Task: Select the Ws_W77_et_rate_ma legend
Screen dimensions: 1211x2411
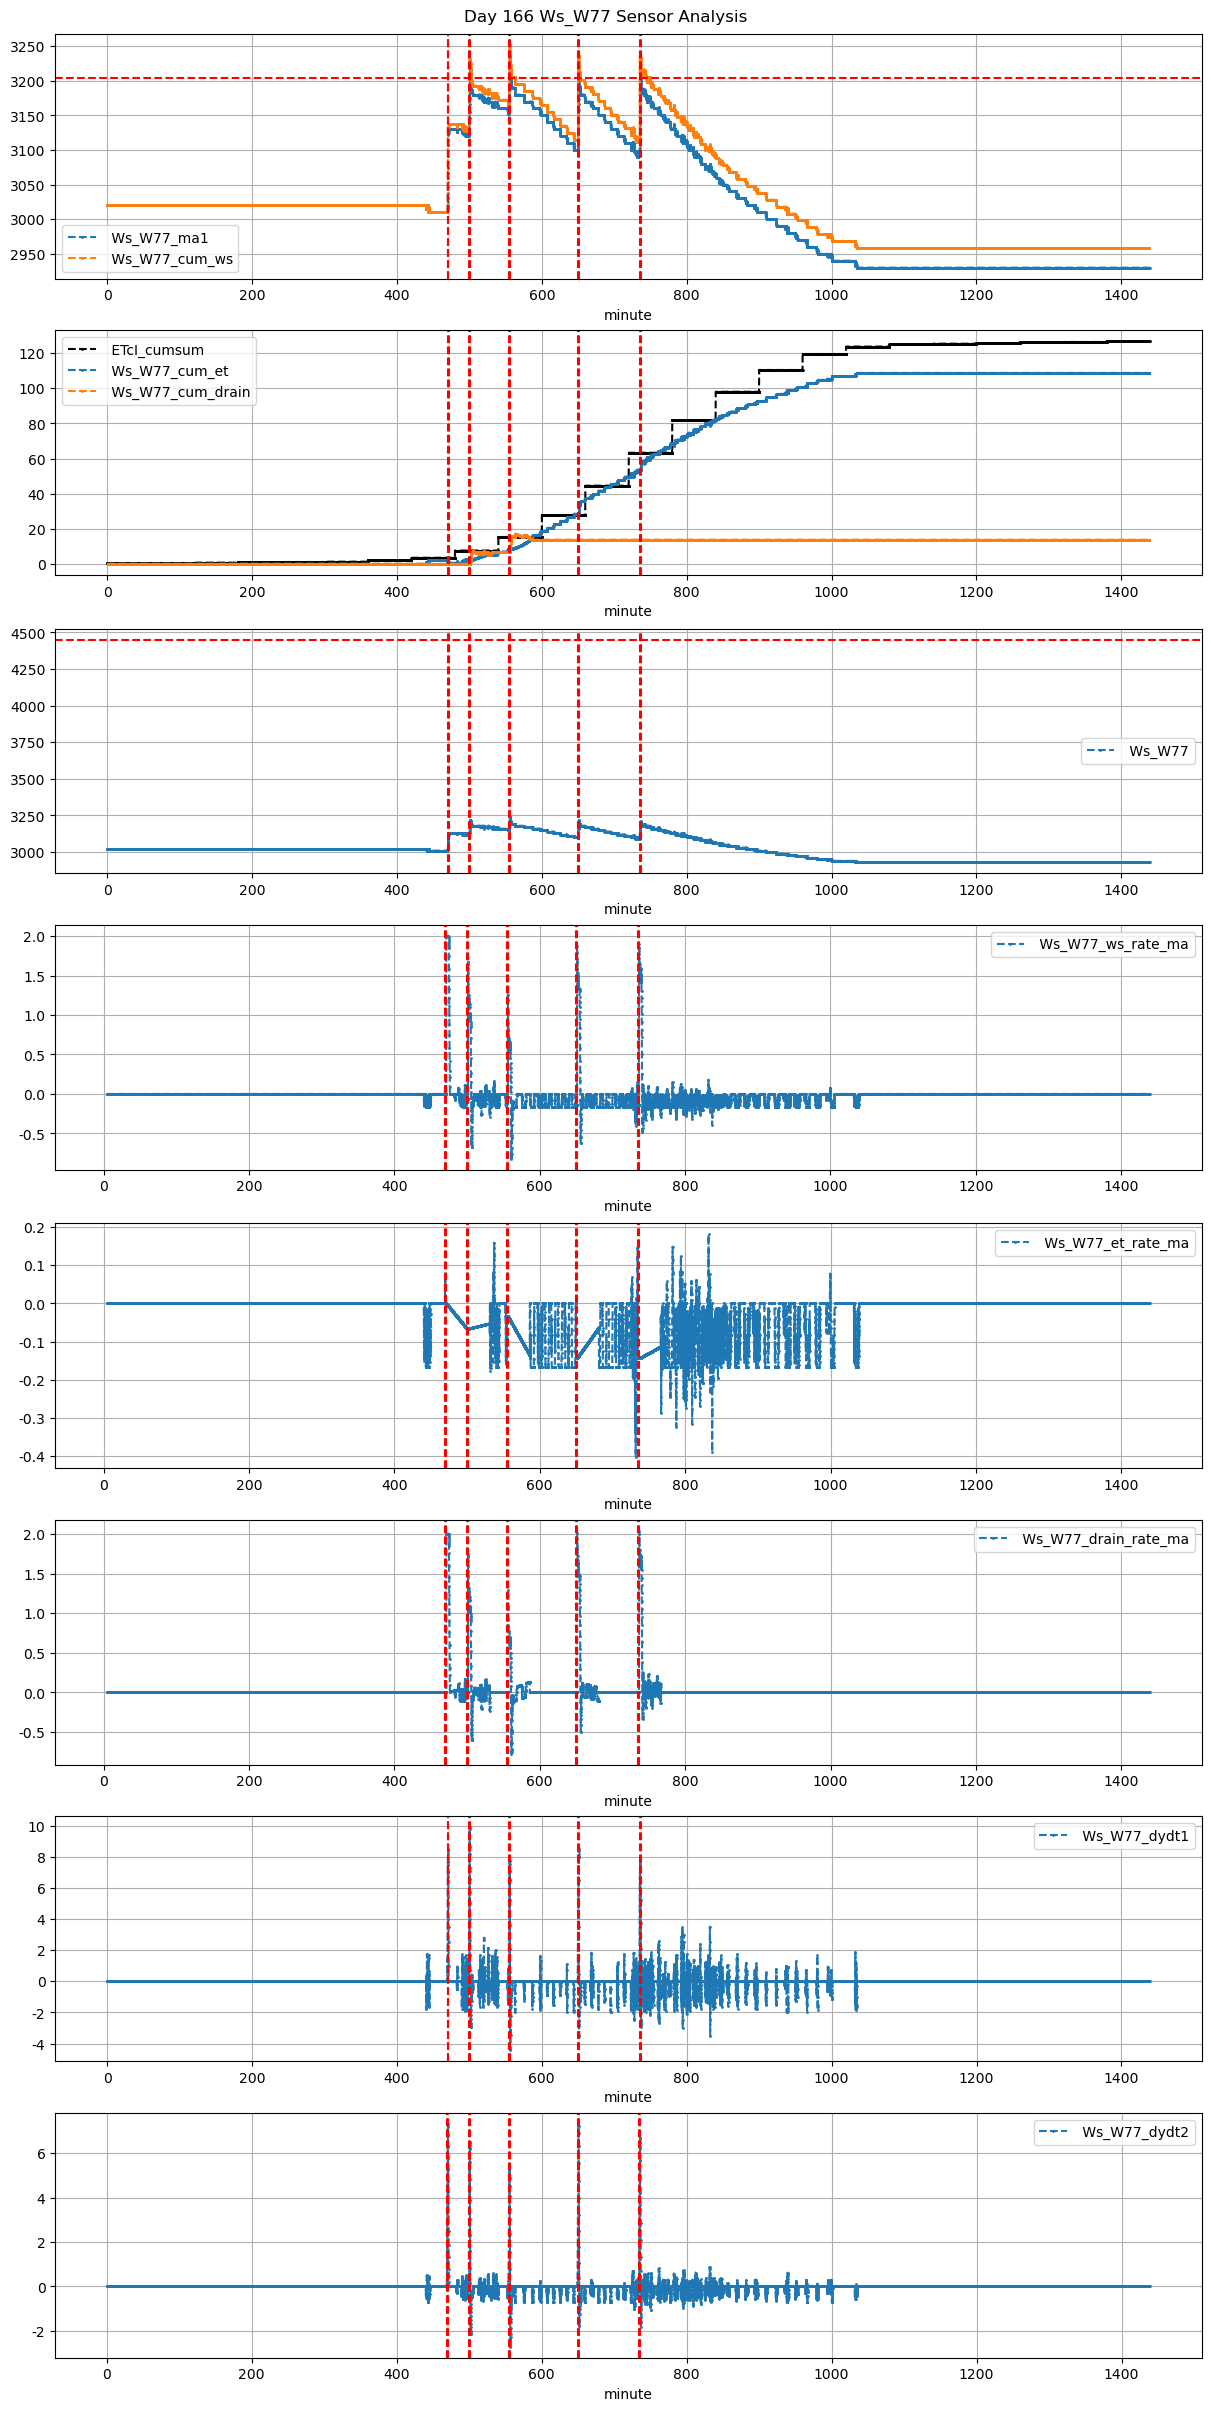Action: pyautogui.click(x=1095, y=1243)
